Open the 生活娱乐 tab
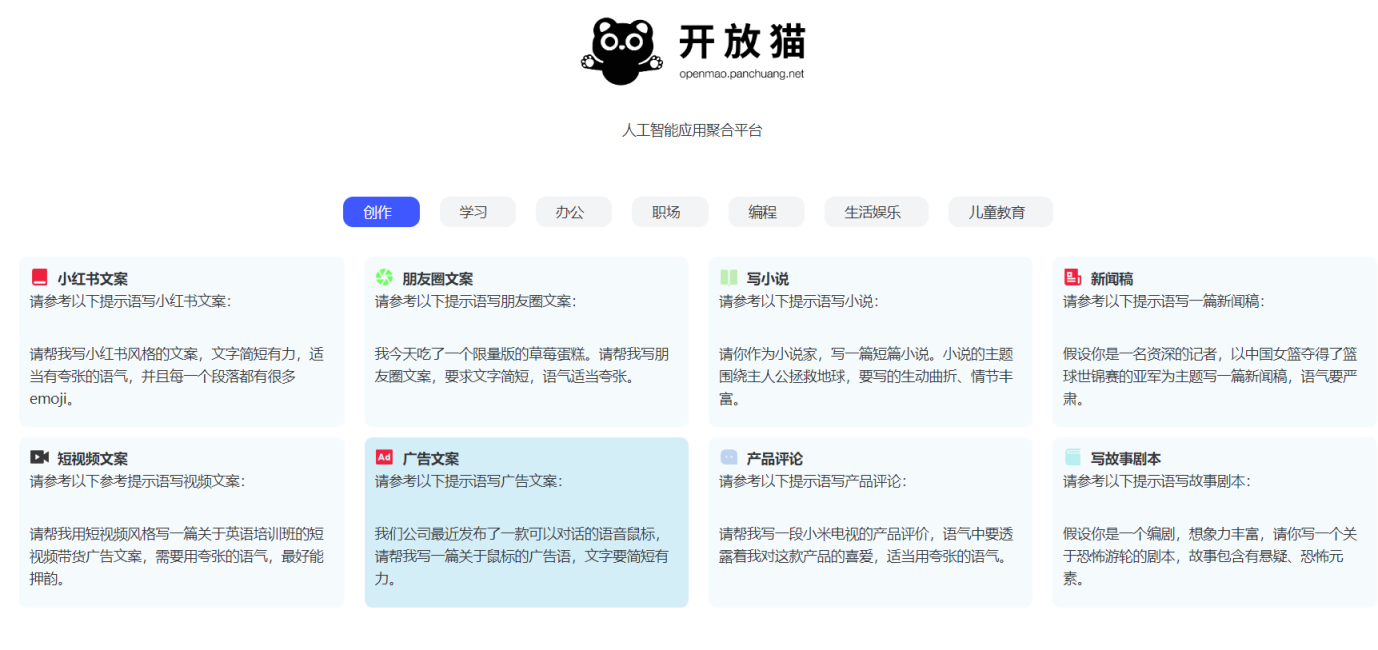 click(x=875, y=212)
